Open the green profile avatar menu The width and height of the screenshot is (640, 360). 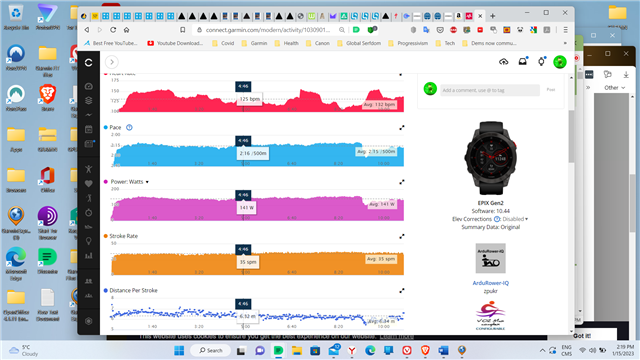point(560,62)
